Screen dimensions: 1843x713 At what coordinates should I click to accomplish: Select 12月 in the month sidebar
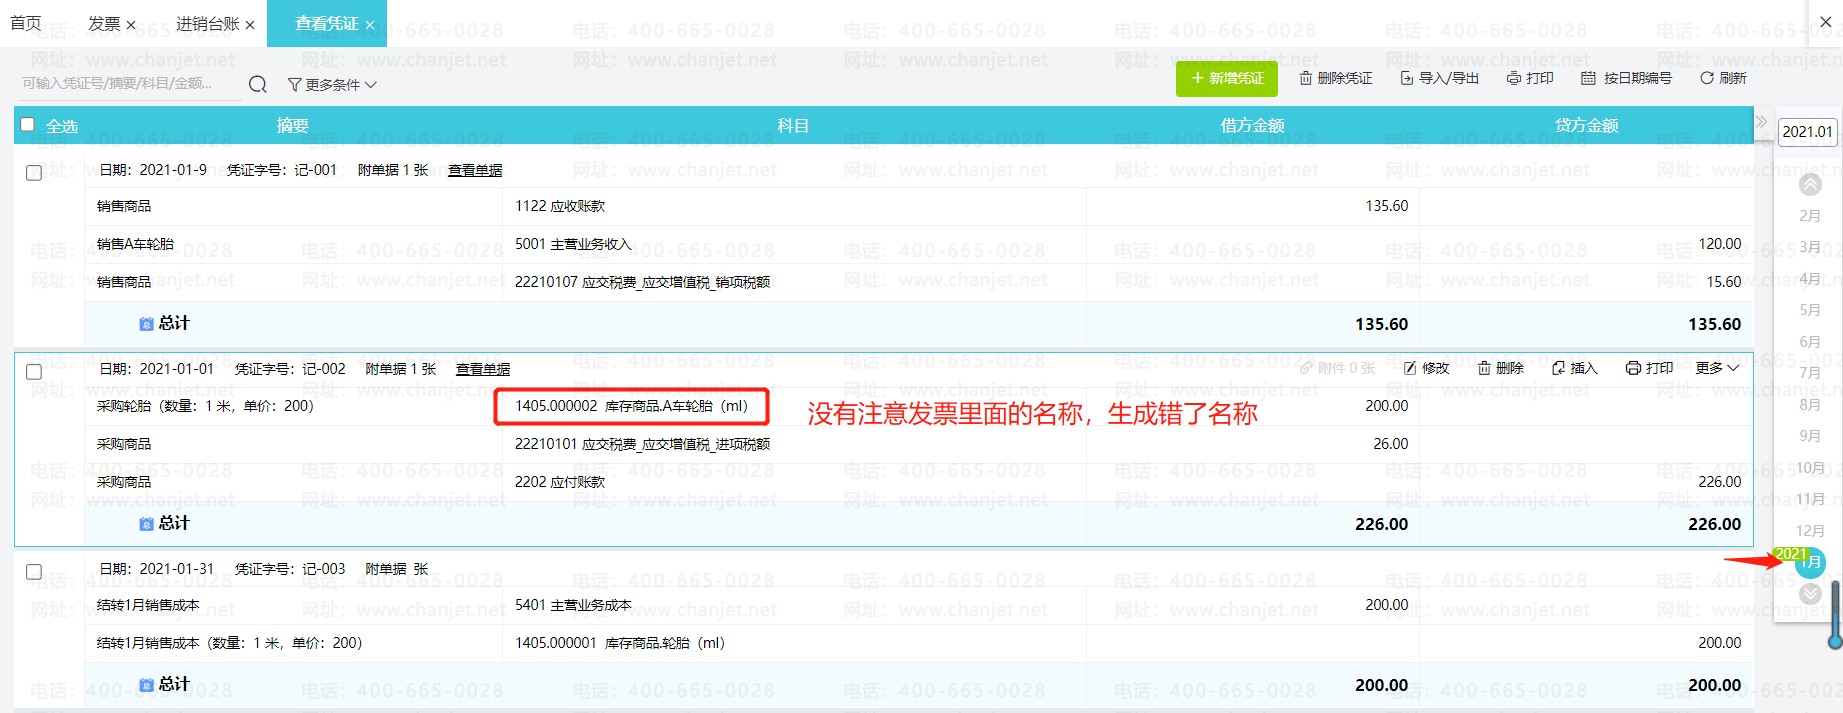(1810, 531)
